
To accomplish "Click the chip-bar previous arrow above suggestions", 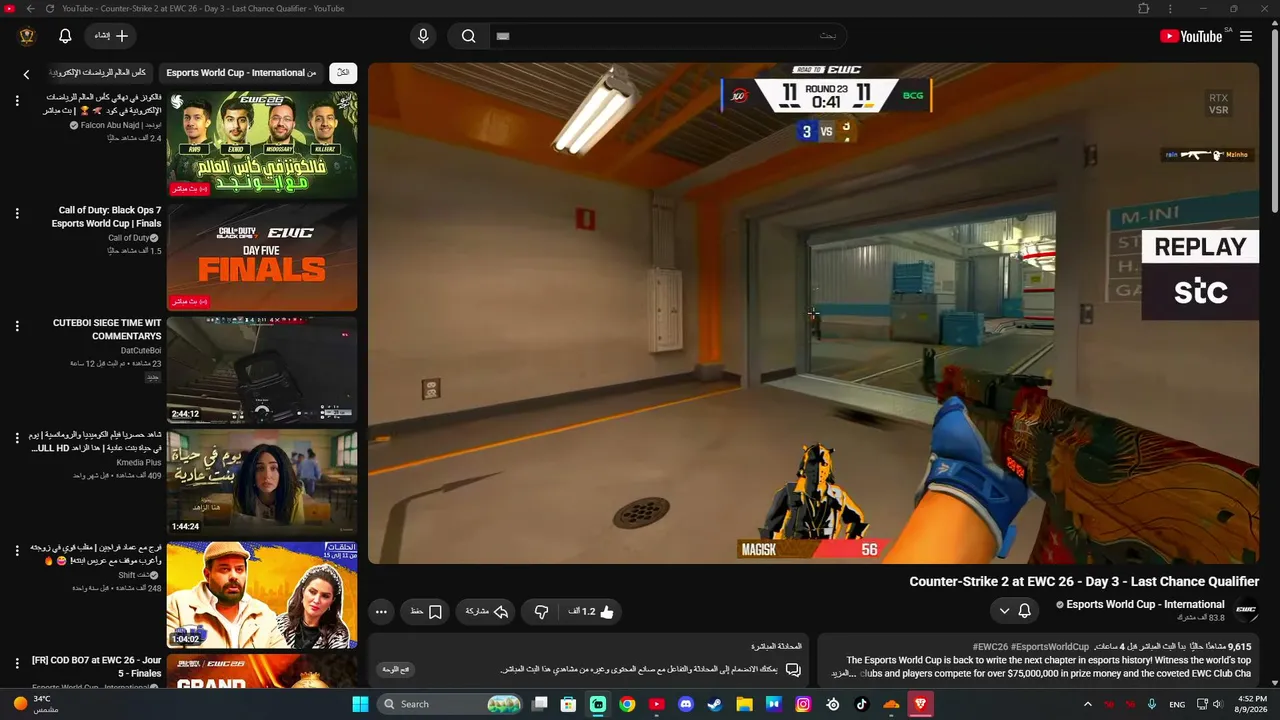I will coord(27,73).
